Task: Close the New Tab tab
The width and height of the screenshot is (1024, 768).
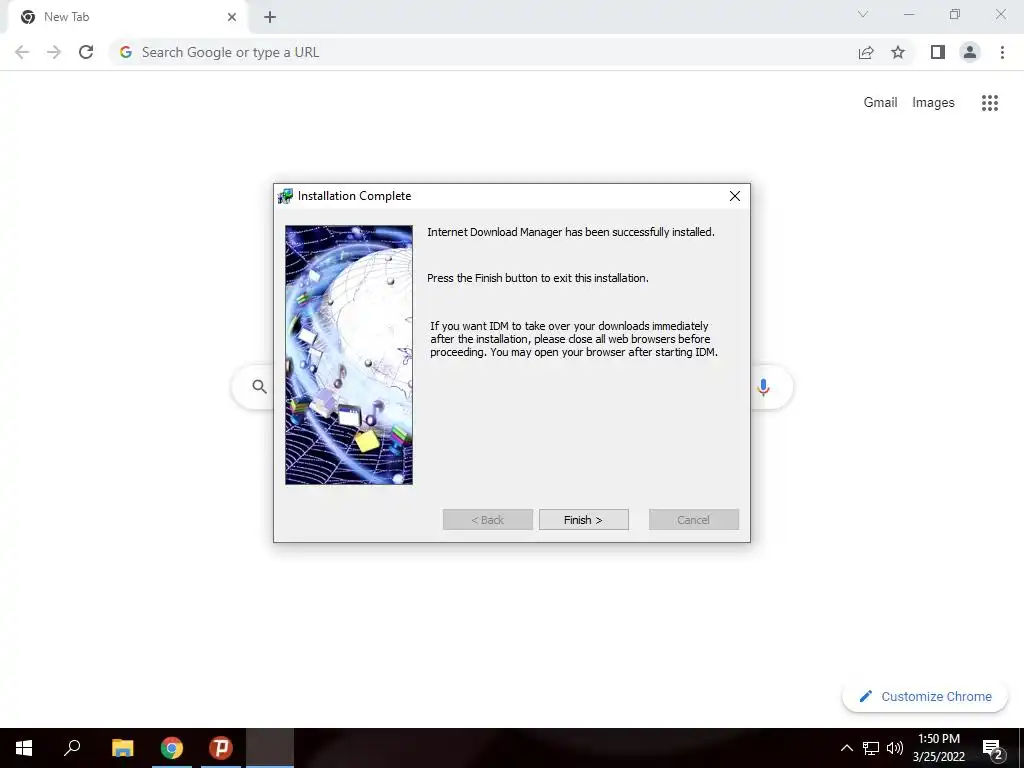Action: (232, 17)
